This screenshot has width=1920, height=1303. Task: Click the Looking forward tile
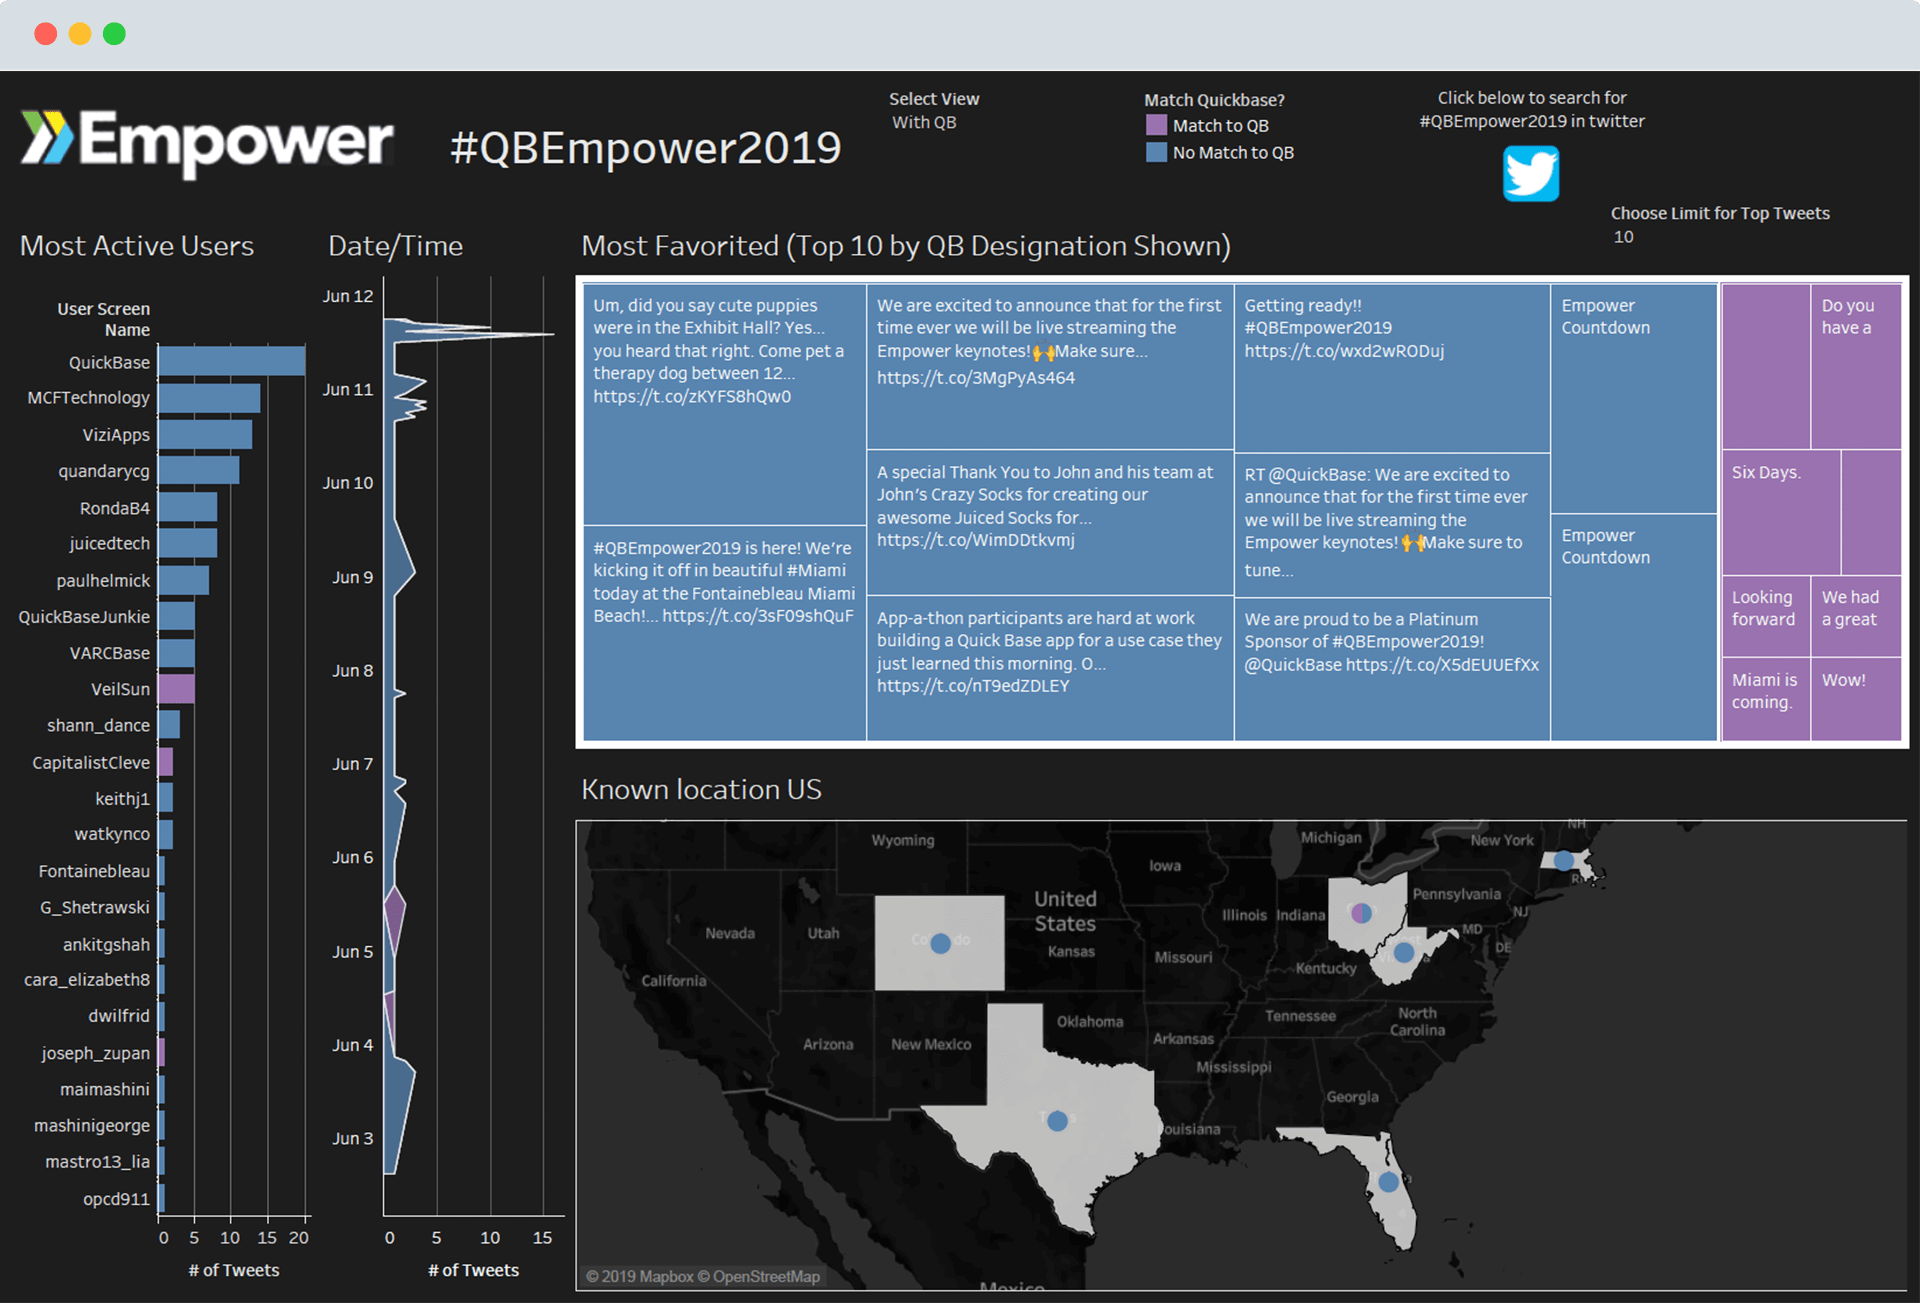[1766, 616]
